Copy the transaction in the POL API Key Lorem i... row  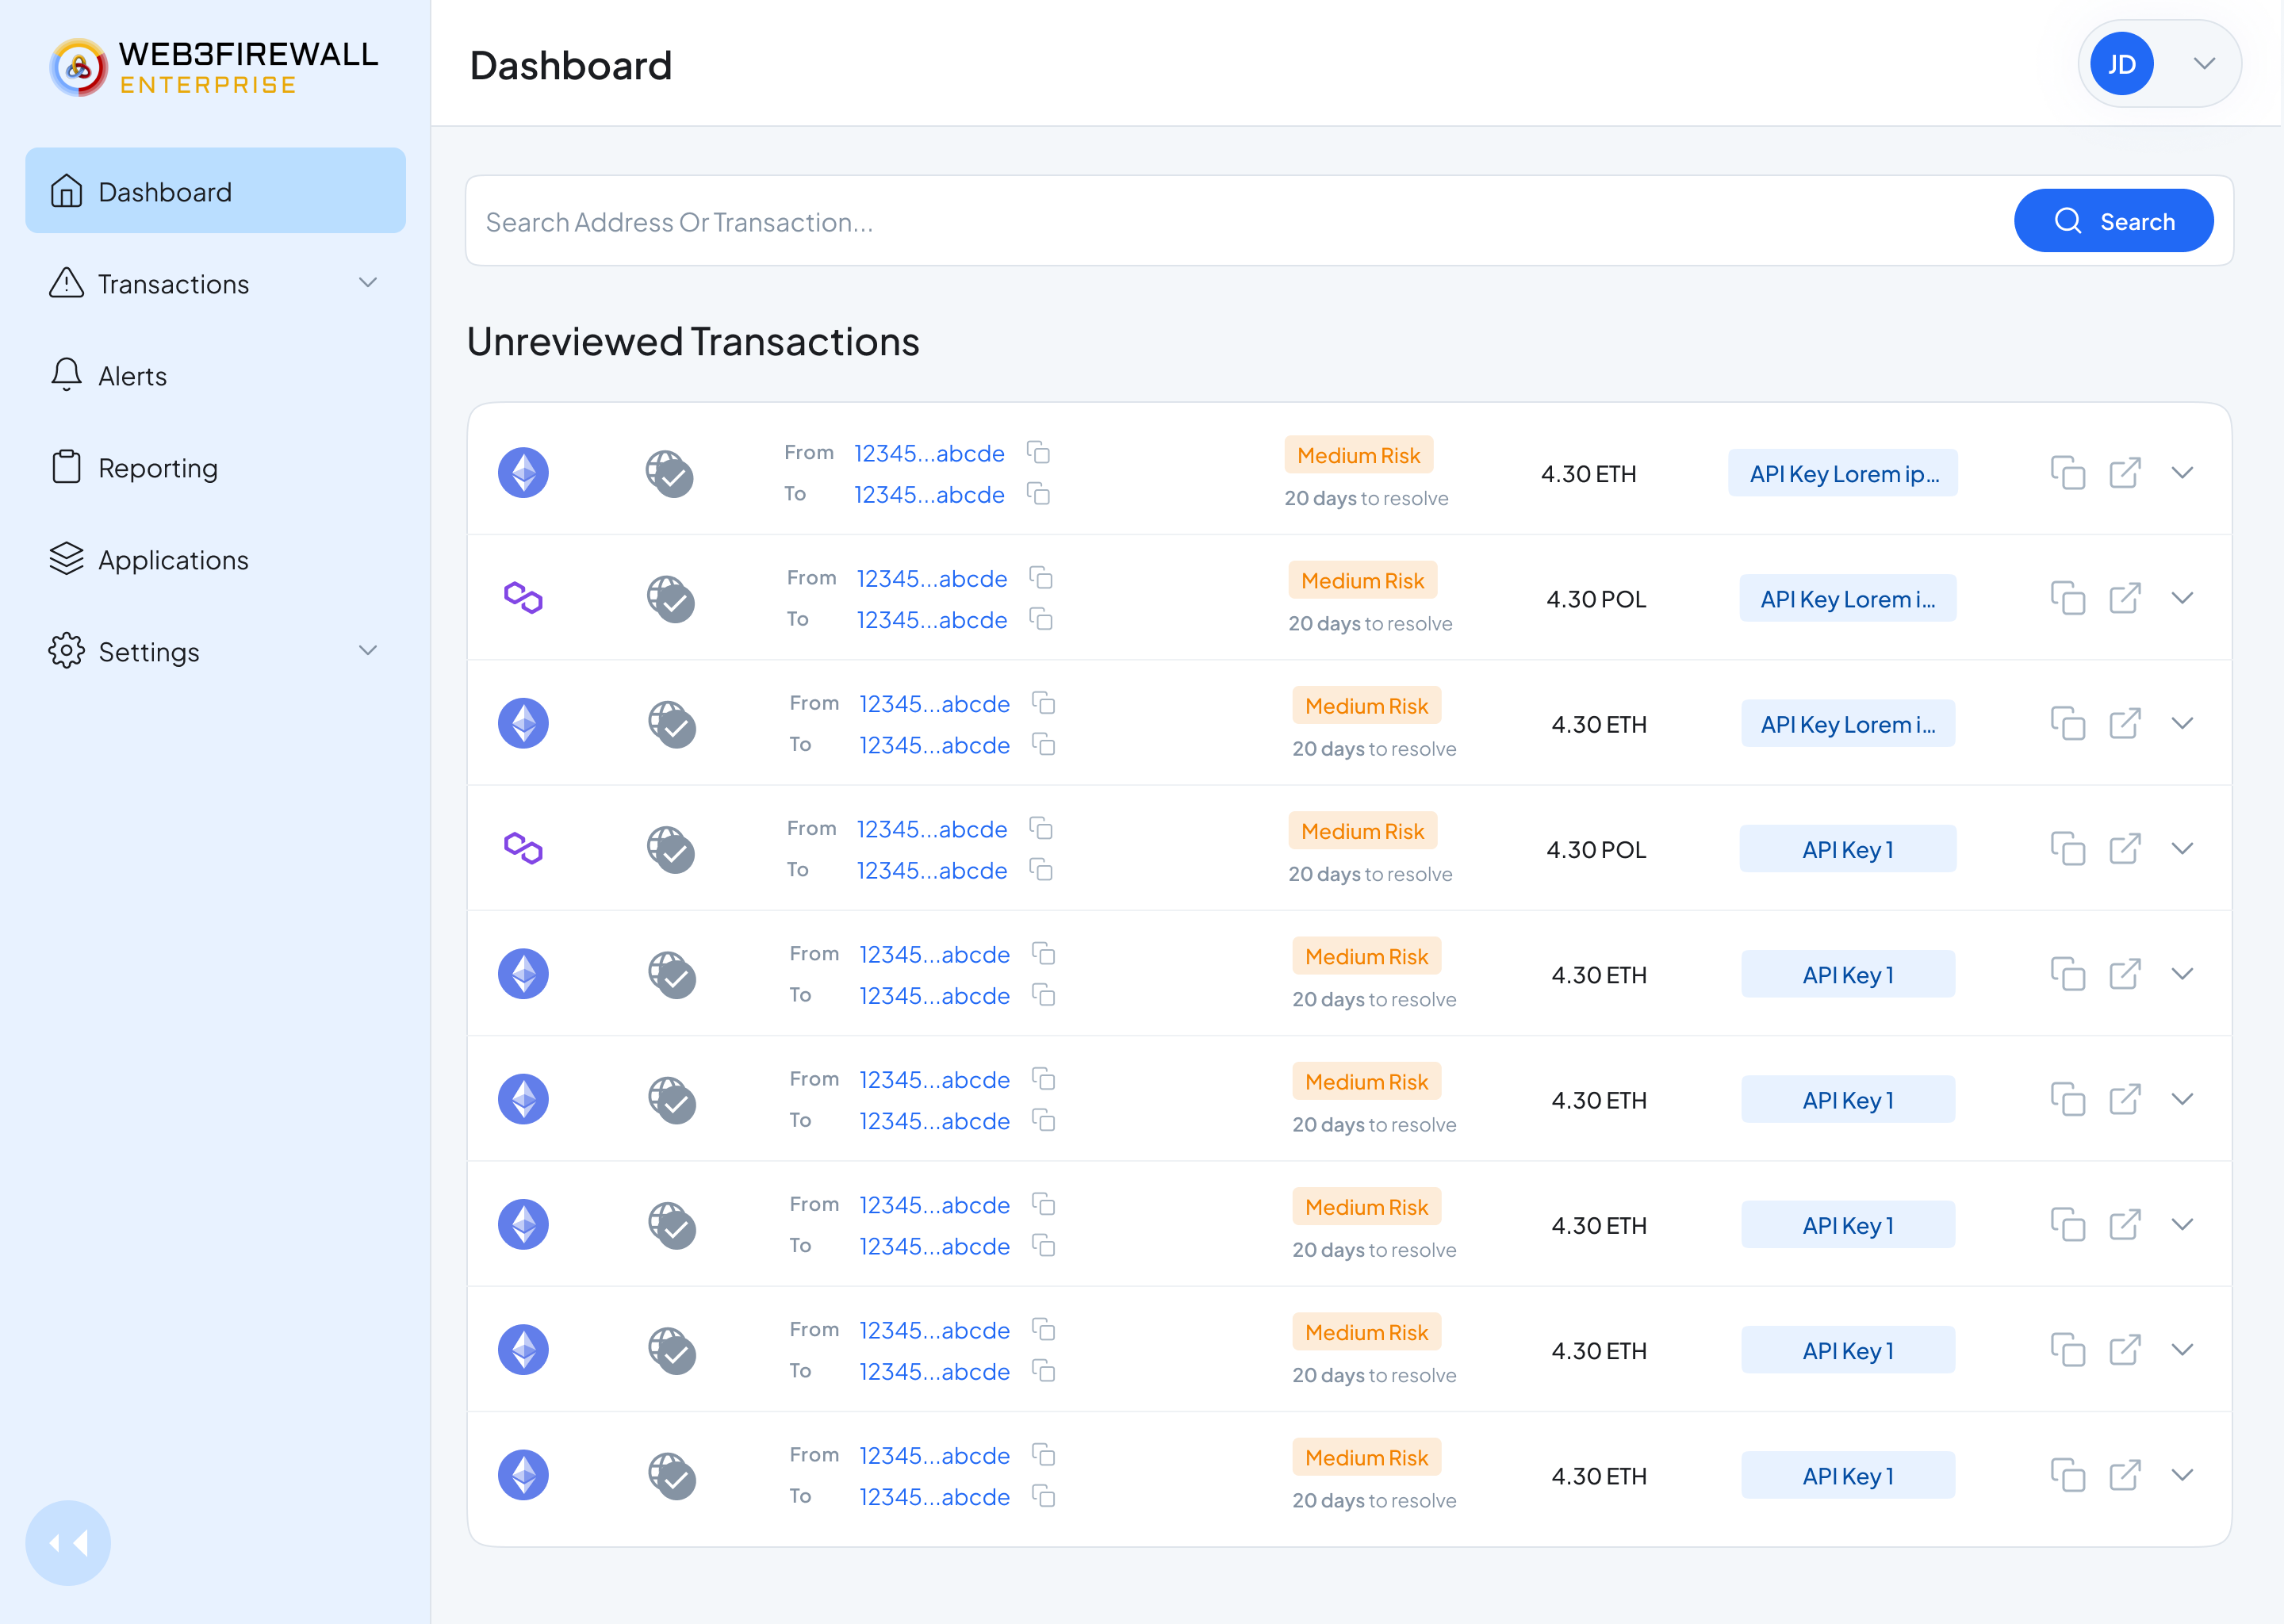coord(2068,598)
